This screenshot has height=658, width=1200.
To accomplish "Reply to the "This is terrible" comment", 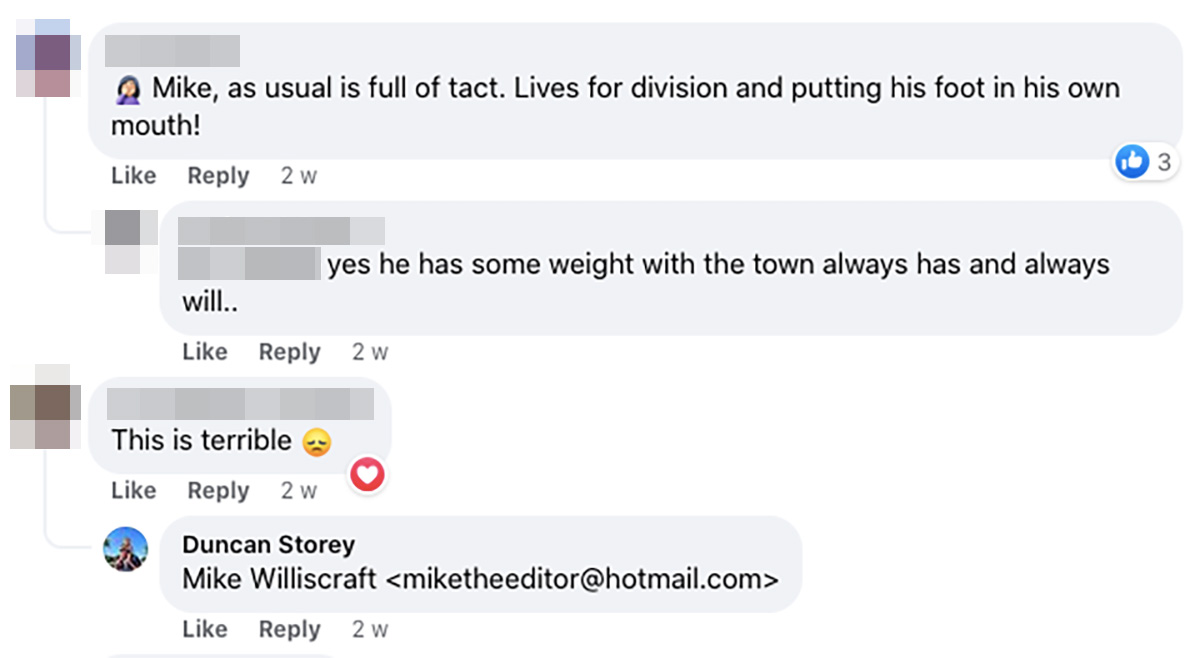I will coord(218,490).
